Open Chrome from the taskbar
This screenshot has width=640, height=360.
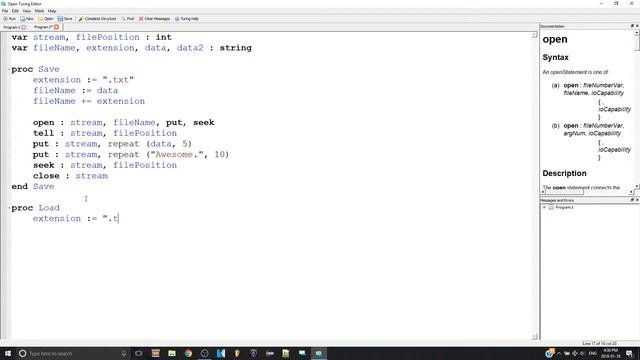click(x=188, y=353)
